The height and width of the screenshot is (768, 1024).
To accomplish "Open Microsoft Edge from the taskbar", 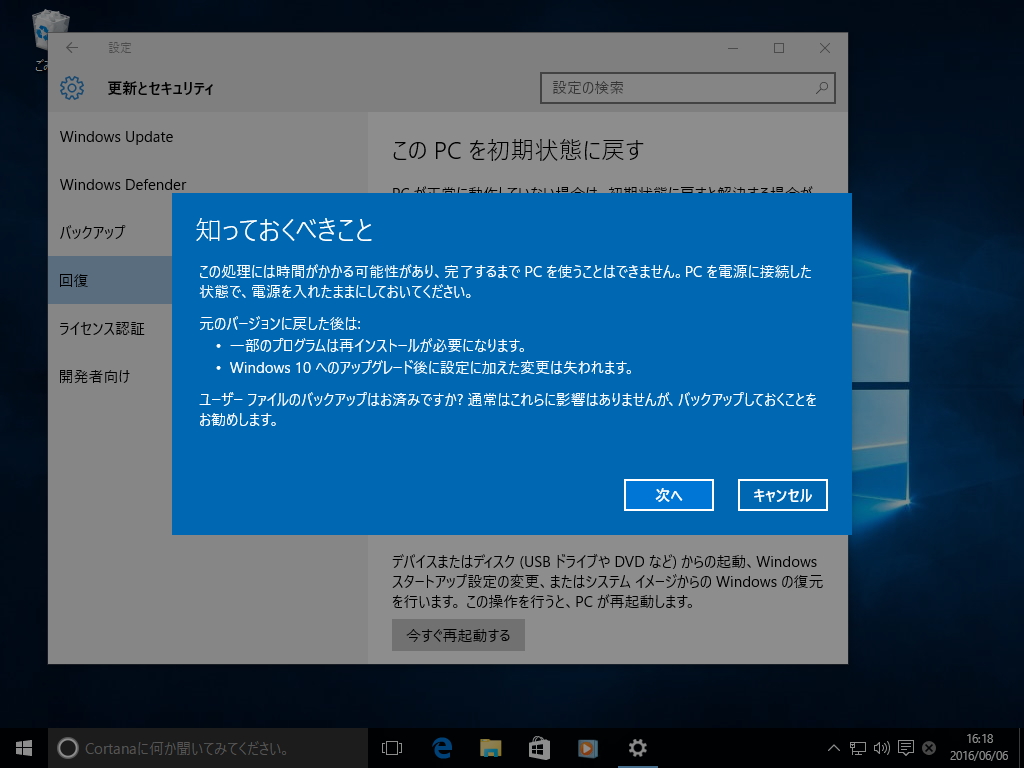I will tap(440, 747).
